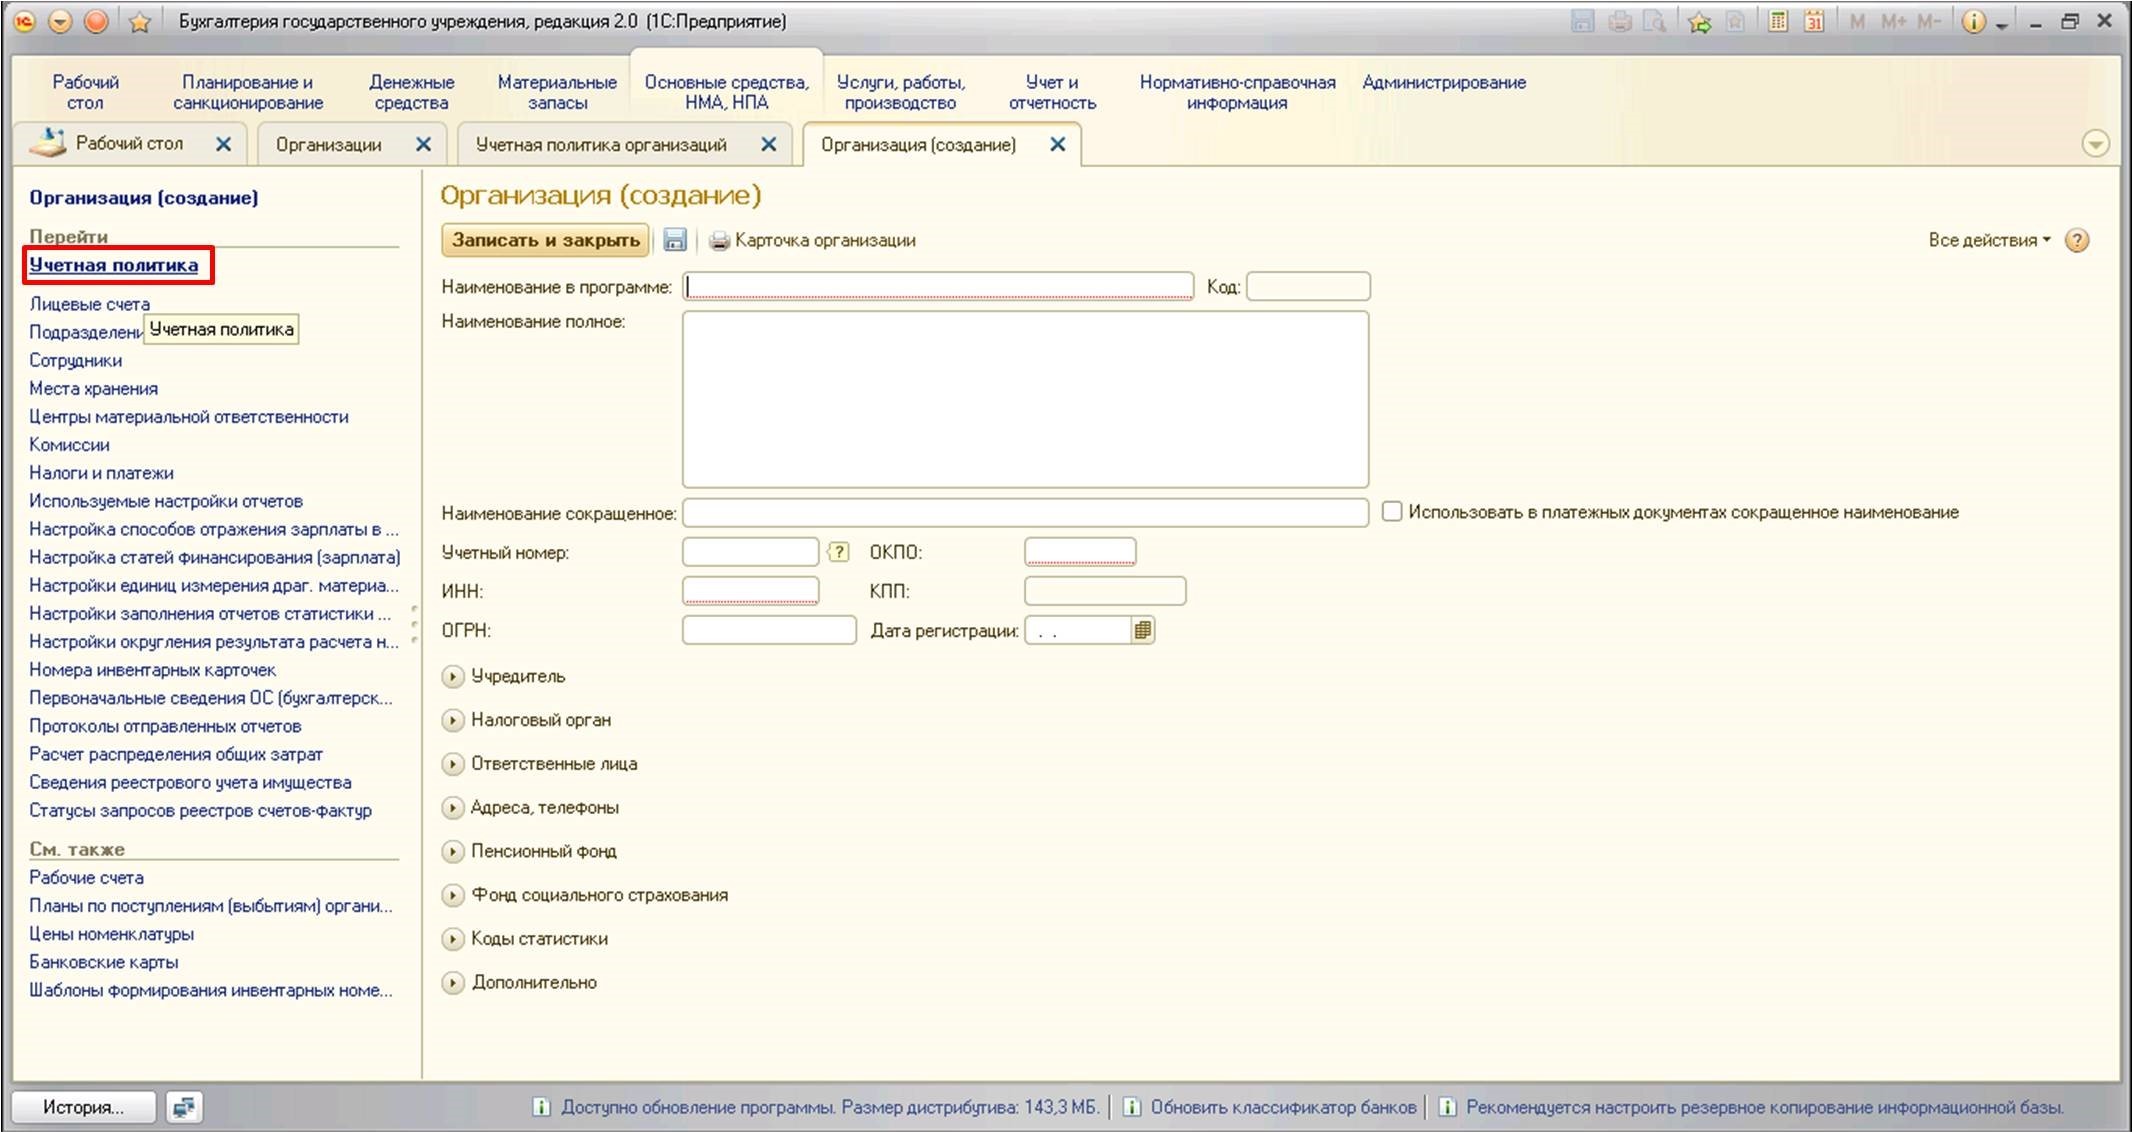Viewport: 2132px width, 1132px height.
Task: Expand the Пенсионный фонд section
Action: coord(453,851)
